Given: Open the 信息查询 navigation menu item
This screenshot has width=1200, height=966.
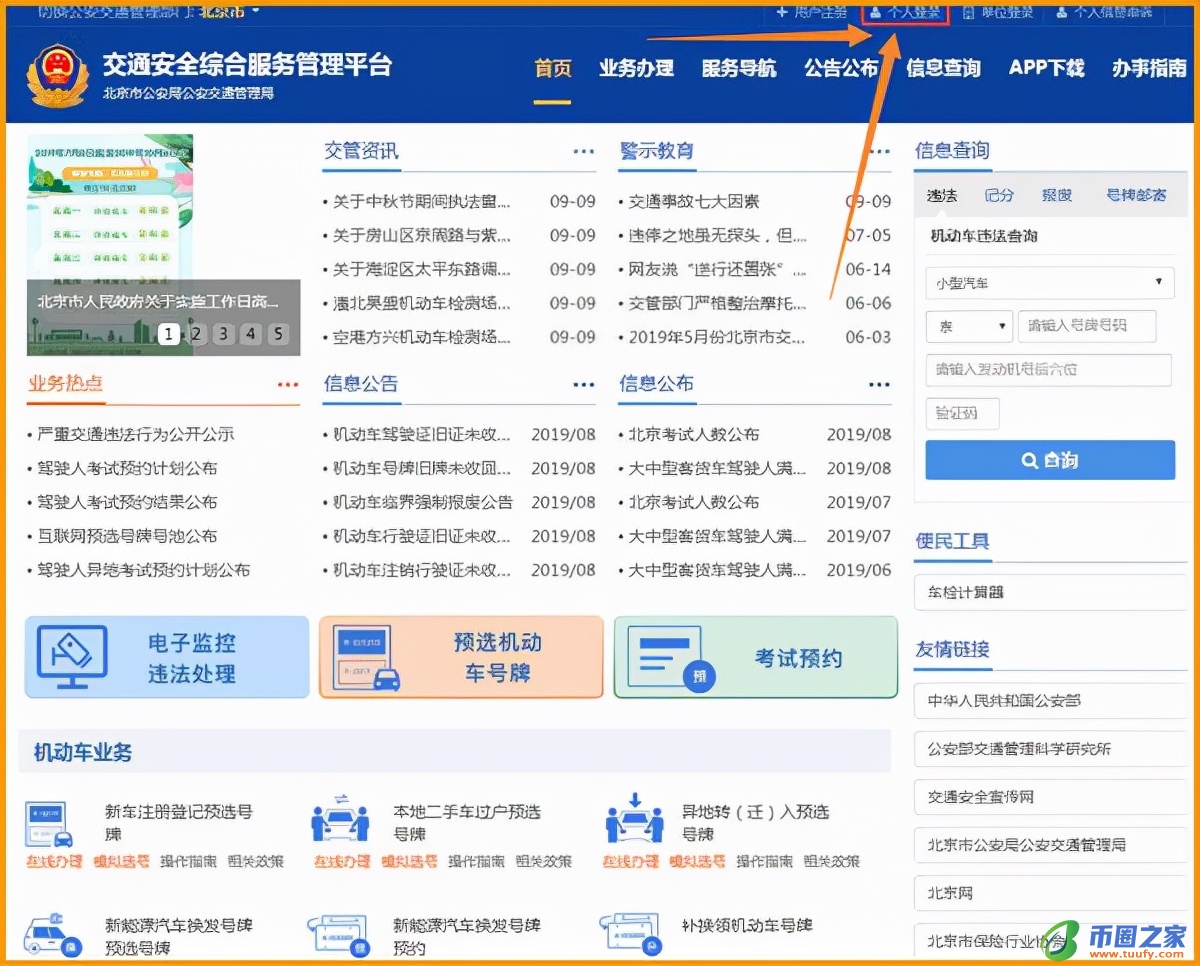Looking at the screenshot, I should pos(942,68).
